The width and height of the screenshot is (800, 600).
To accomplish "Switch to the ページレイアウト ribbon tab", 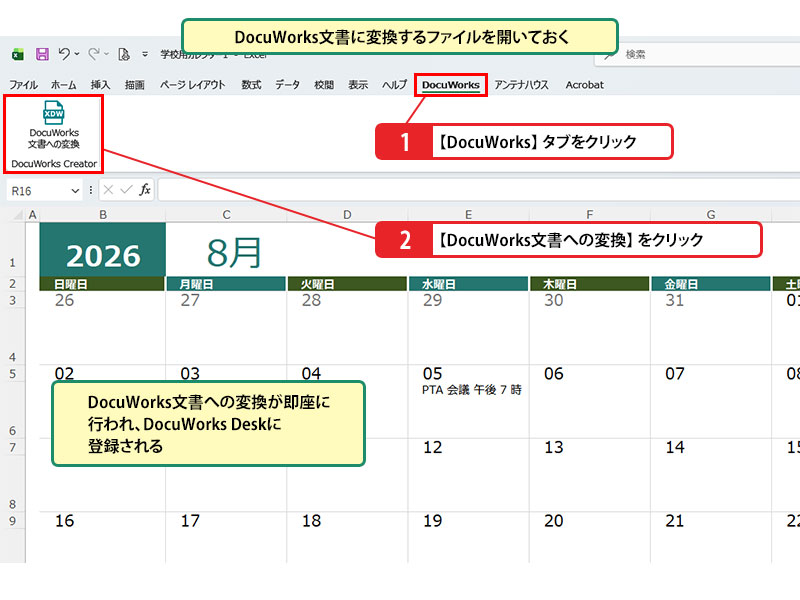I will pyautogui.click(x=192, y=85).
